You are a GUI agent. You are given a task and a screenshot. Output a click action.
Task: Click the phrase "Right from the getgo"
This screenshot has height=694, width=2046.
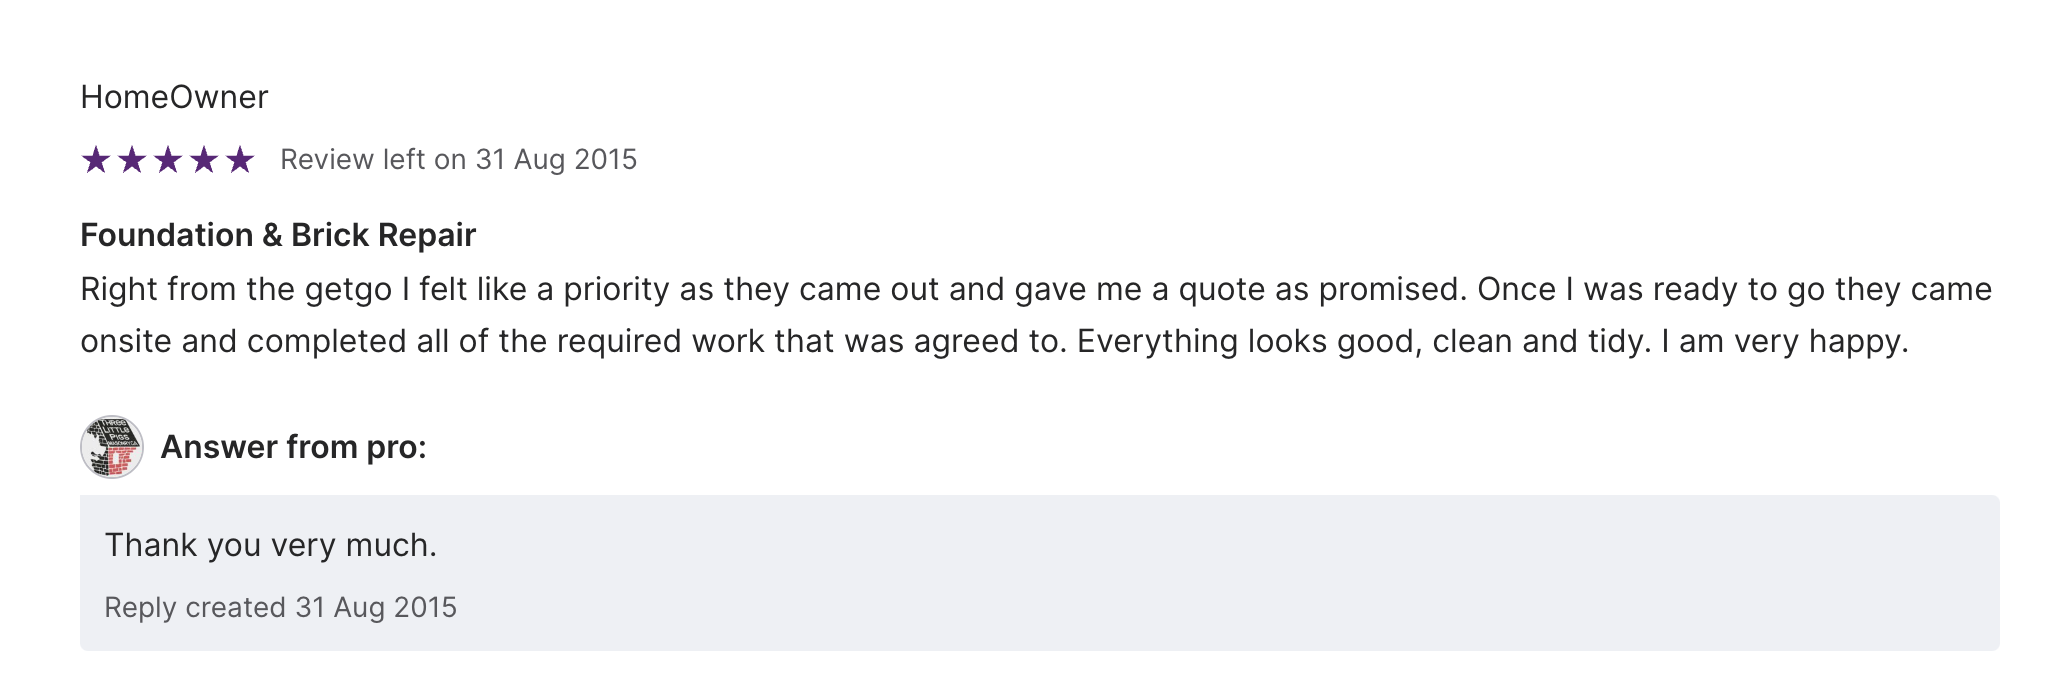click(236, 290)
